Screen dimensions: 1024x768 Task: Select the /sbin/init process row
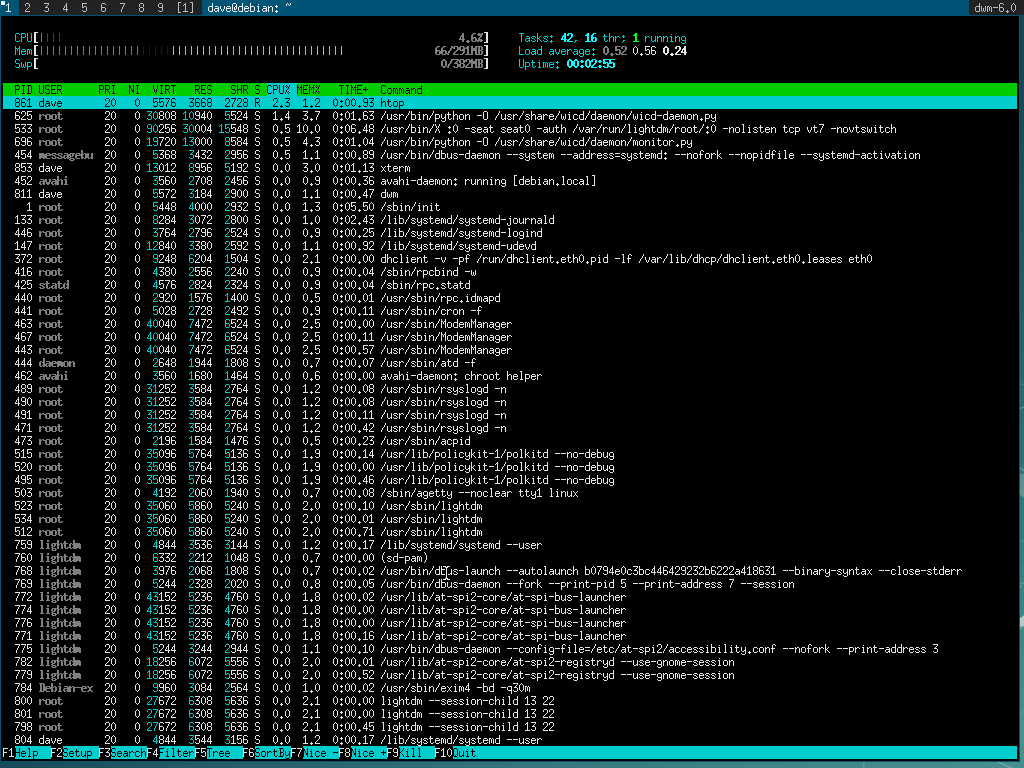click(400, 207)
